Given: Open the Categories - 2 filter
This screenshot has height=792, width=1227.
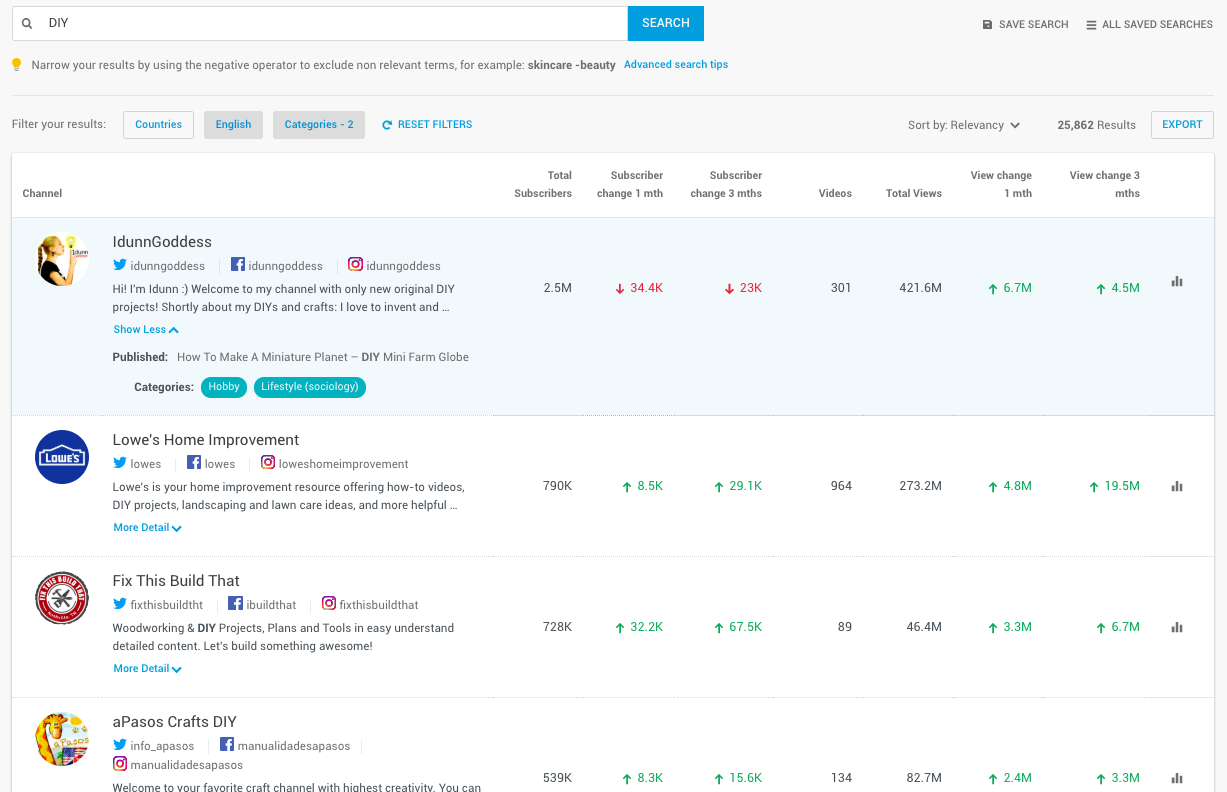Looking at the screenshot, I should point(319,124).
